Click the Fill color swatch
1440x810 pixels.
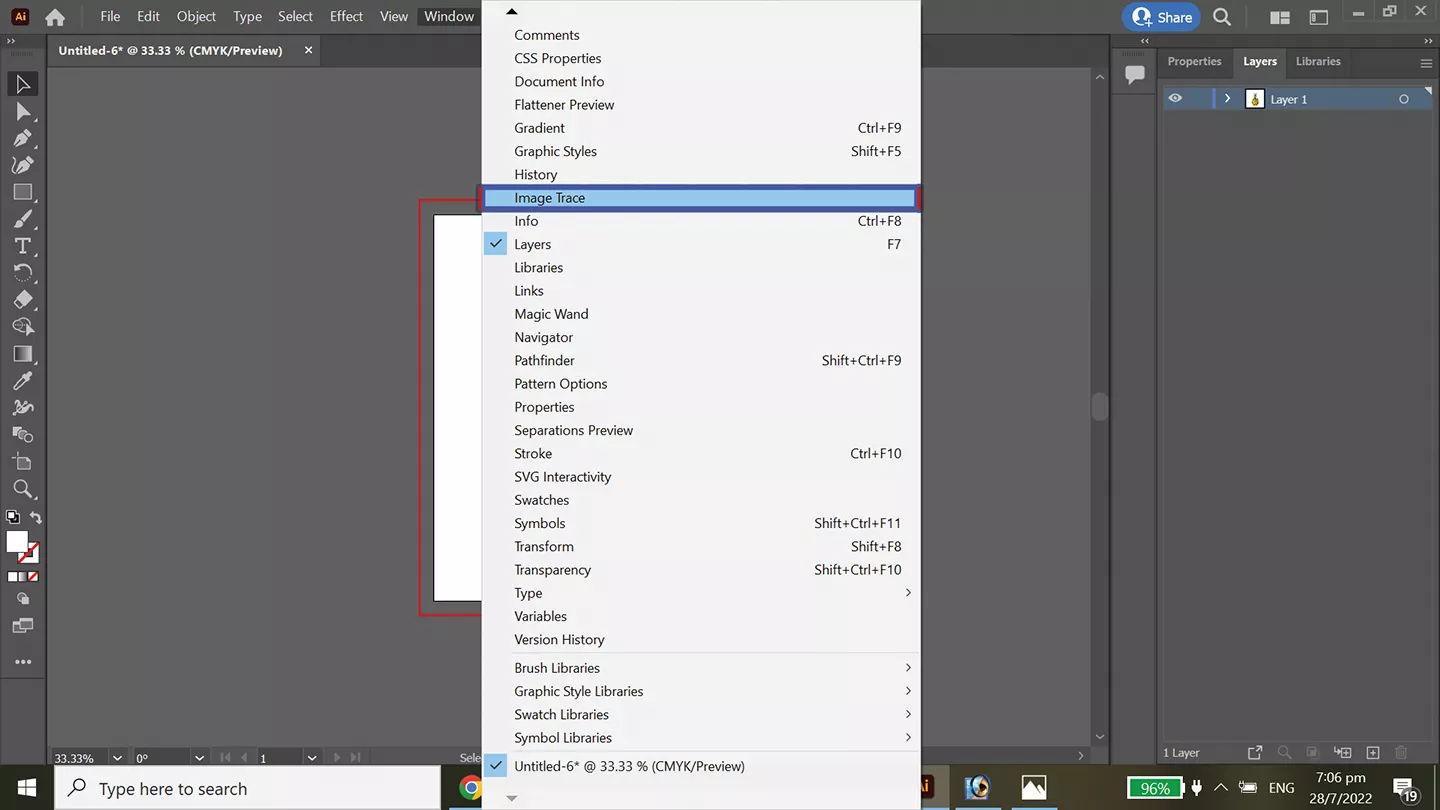[17, 542]
